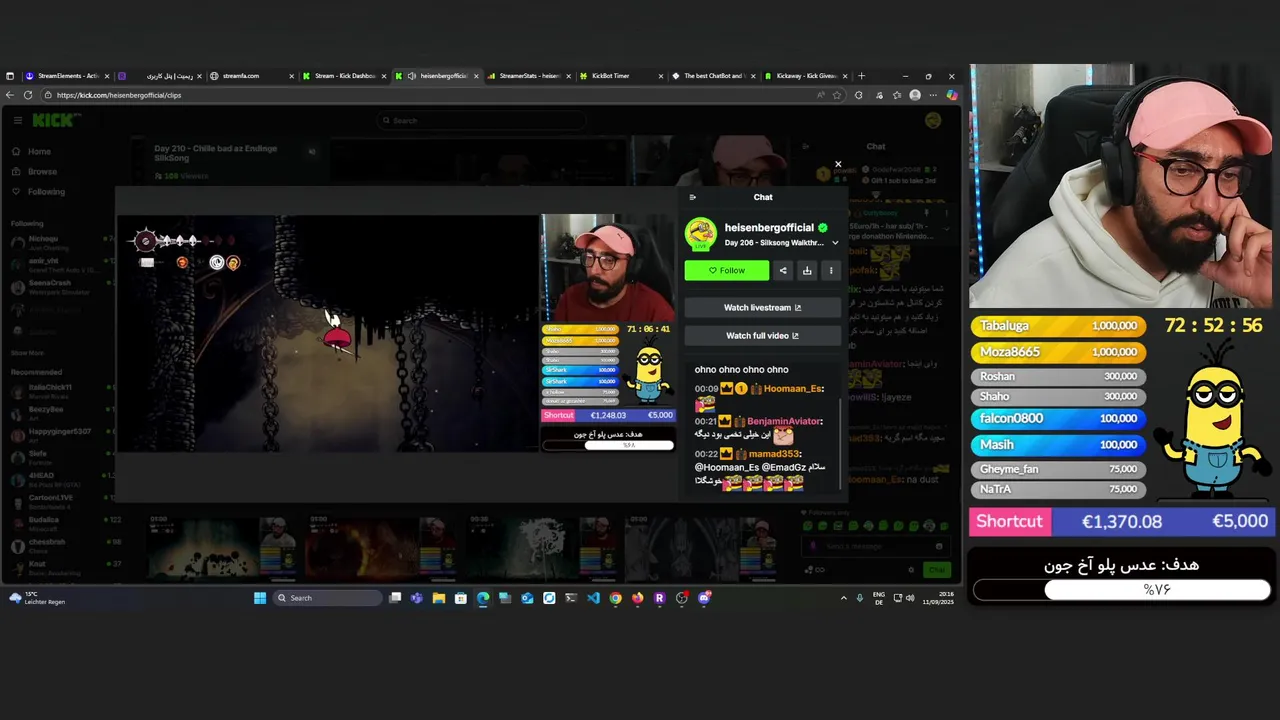Open clock and date panel
The width and height of the screenshot is (1280, 720).
pos(938,598)
